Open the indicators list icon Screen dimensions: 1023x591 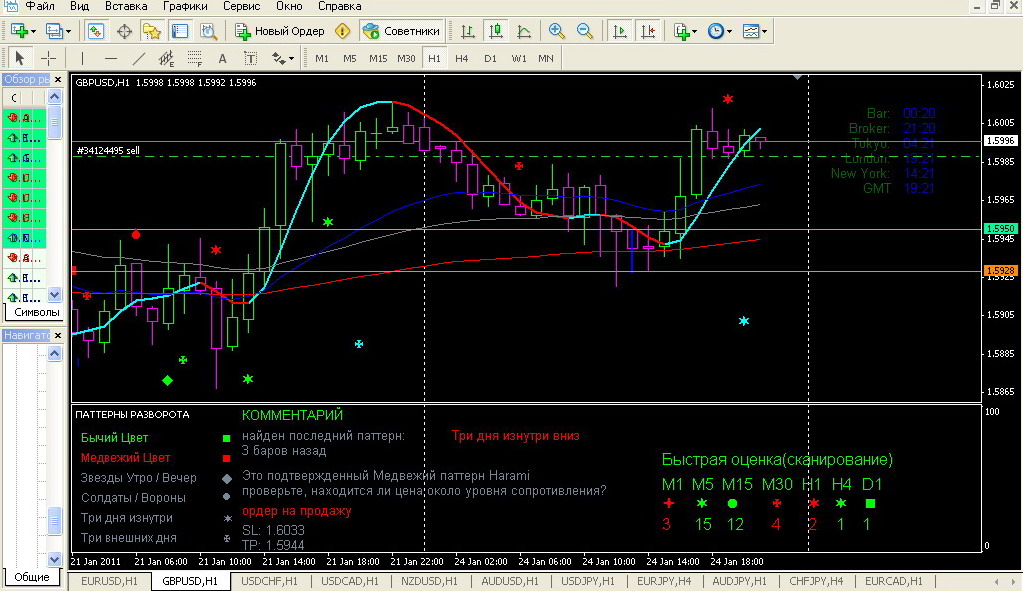681,31
